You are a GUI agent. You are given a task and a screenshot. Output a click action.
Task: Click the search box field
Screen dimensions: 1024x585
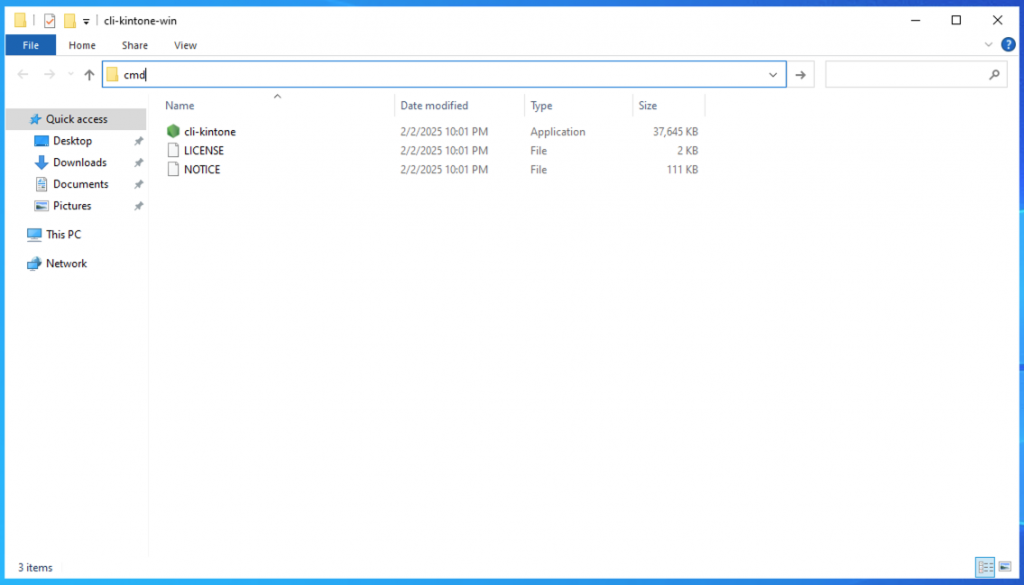click(916, 75)
